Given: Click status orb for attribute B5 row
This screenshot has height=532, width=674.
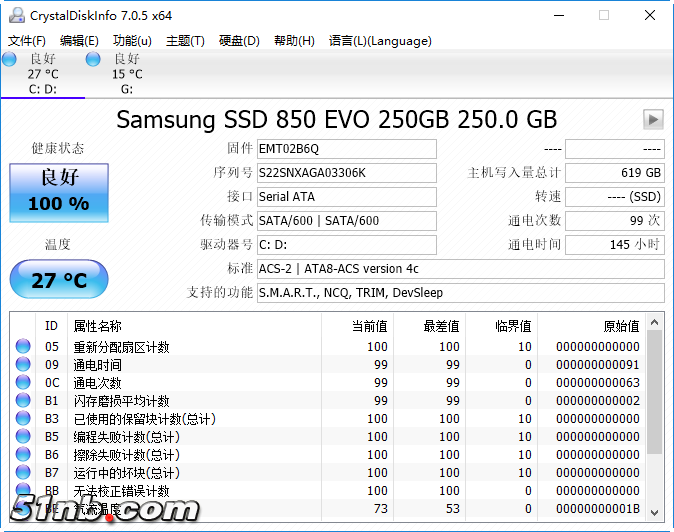Looking at the screenshot, I should pyautogui.click(x=23, y=437).
